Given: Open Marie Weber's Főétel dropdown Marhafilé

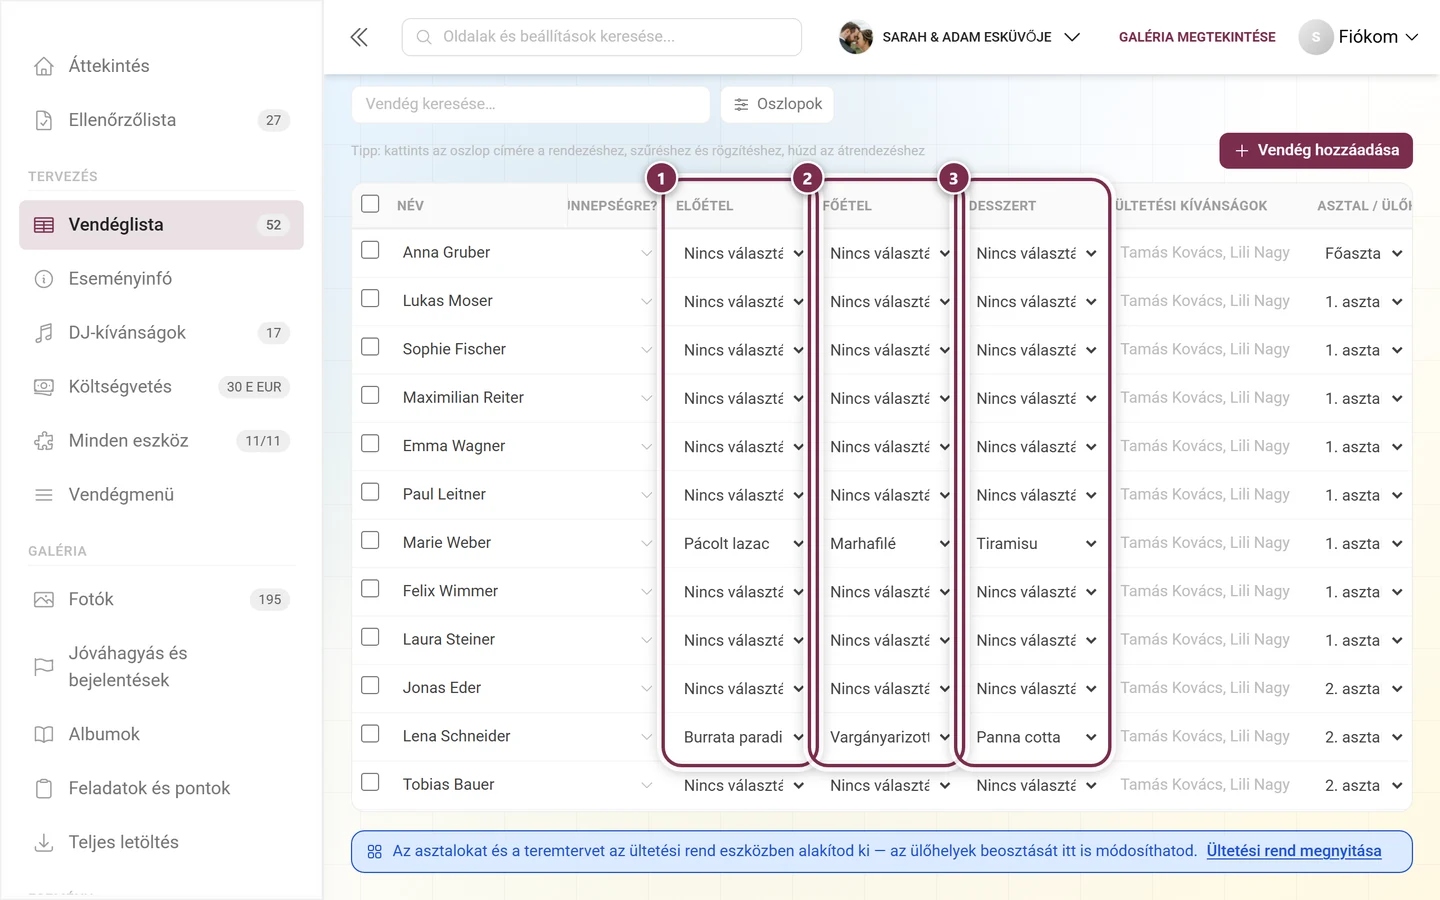Looking at the screenshot, I should pos(889,544).
